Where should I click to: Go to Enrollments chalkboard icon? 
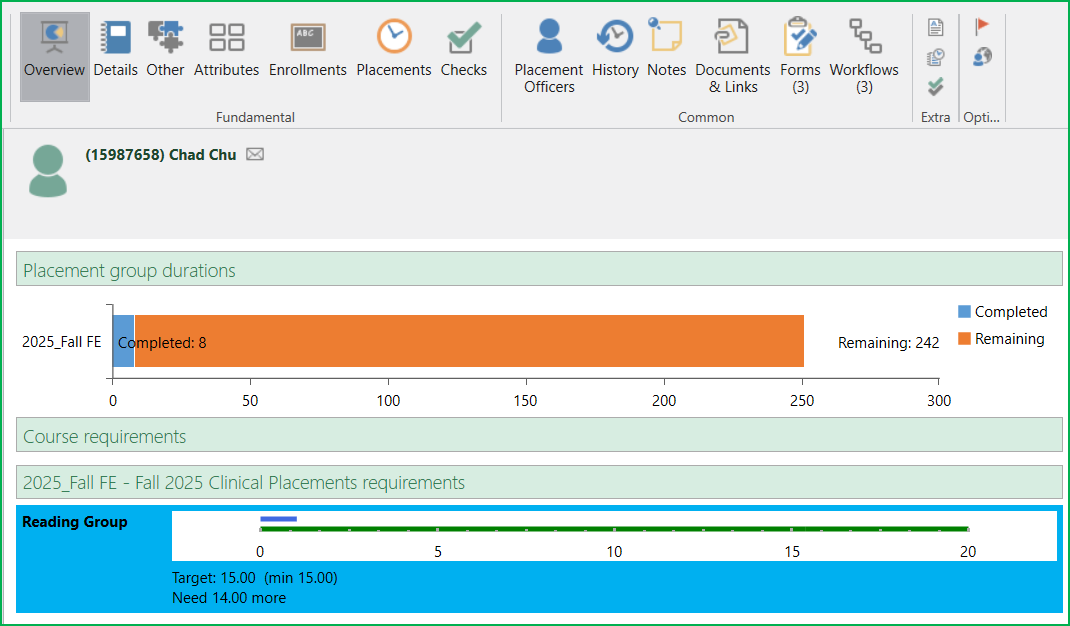[308, 36]
